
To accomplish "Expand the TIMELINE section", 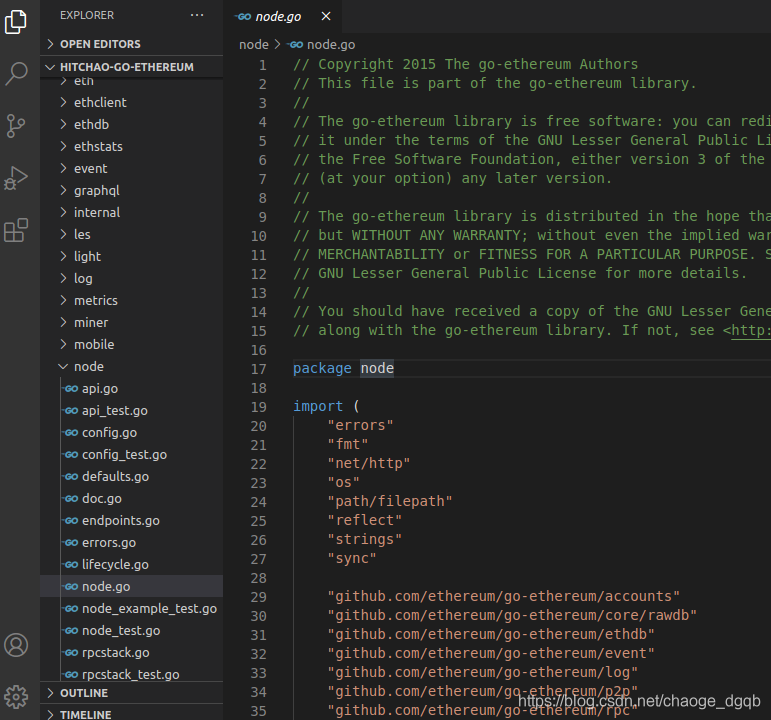I will click(x=131, y=714).
